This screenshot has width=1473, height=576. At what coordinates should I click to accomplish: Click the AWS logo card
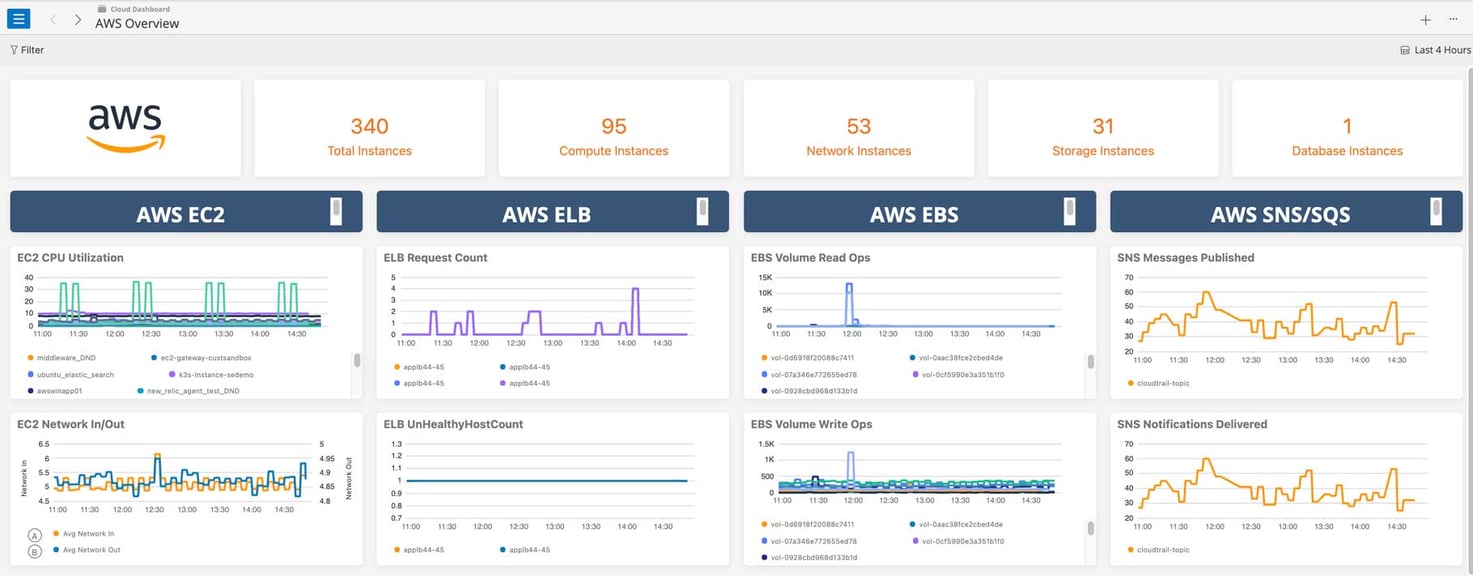pyautogui.click(x=125, y=128)
